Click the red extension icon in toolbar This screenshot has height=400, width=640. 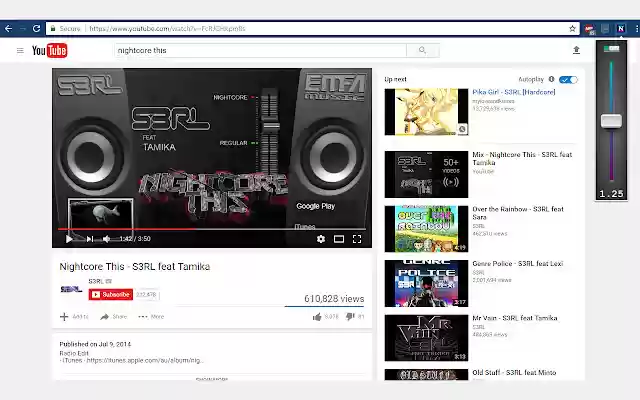pyautogui.click(x=589, y=29)
